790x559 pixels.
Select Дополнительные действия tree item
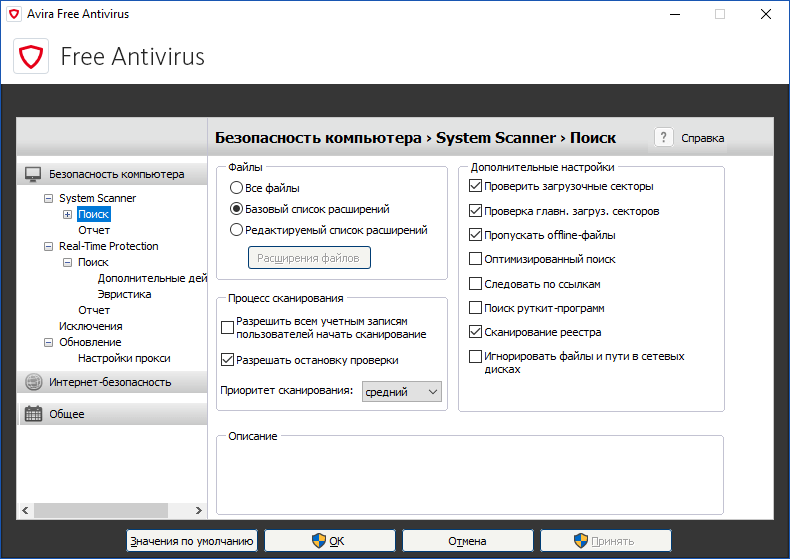[x=152, y=278]
